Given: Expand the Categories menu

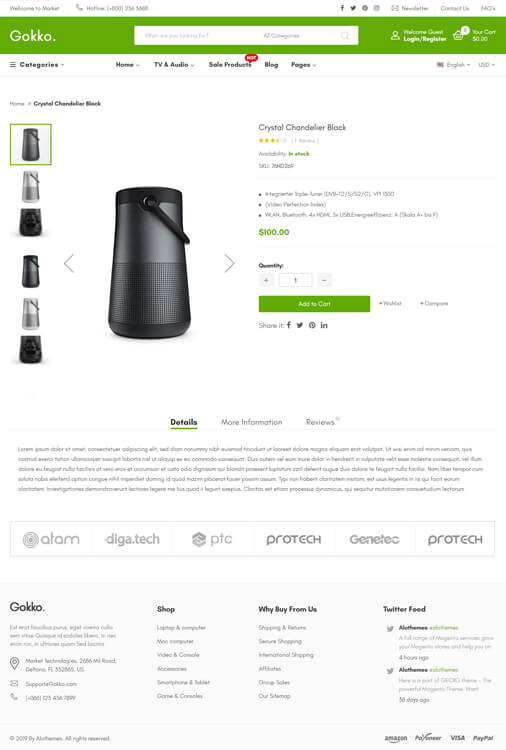Looking at the screenshot, I should point(37,65).
